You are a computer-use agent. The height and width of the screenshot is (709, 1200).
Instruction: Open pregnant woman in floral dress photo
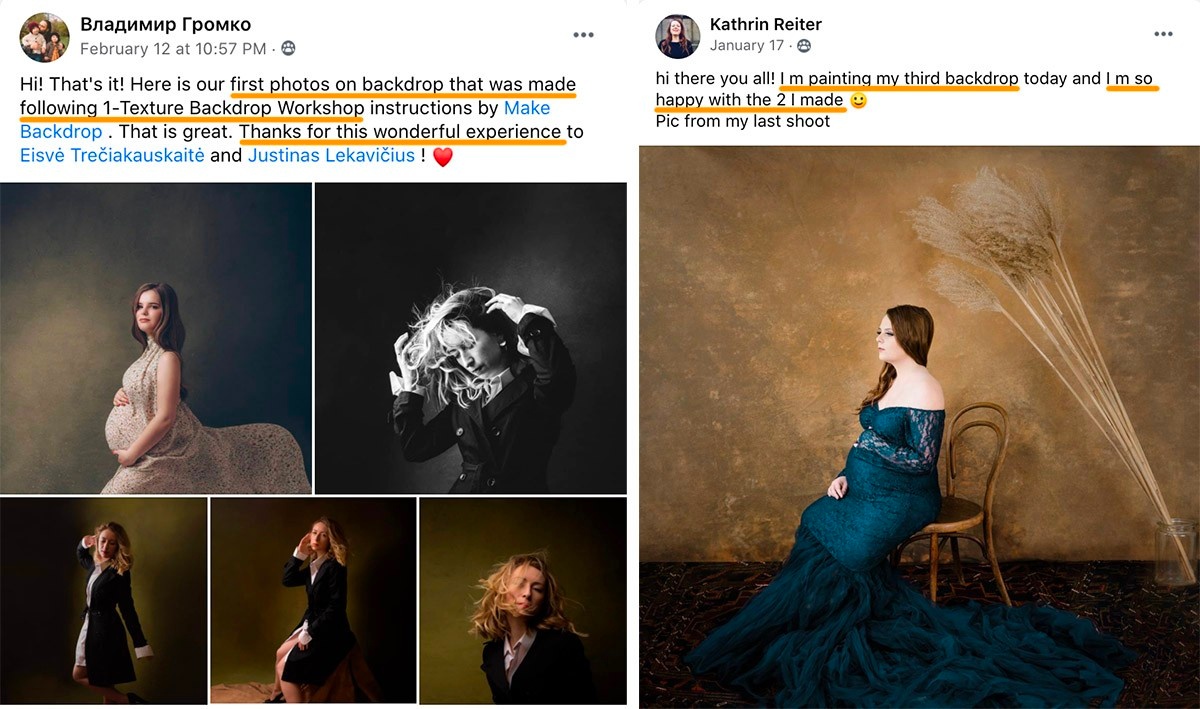click(x=155, y=338)
